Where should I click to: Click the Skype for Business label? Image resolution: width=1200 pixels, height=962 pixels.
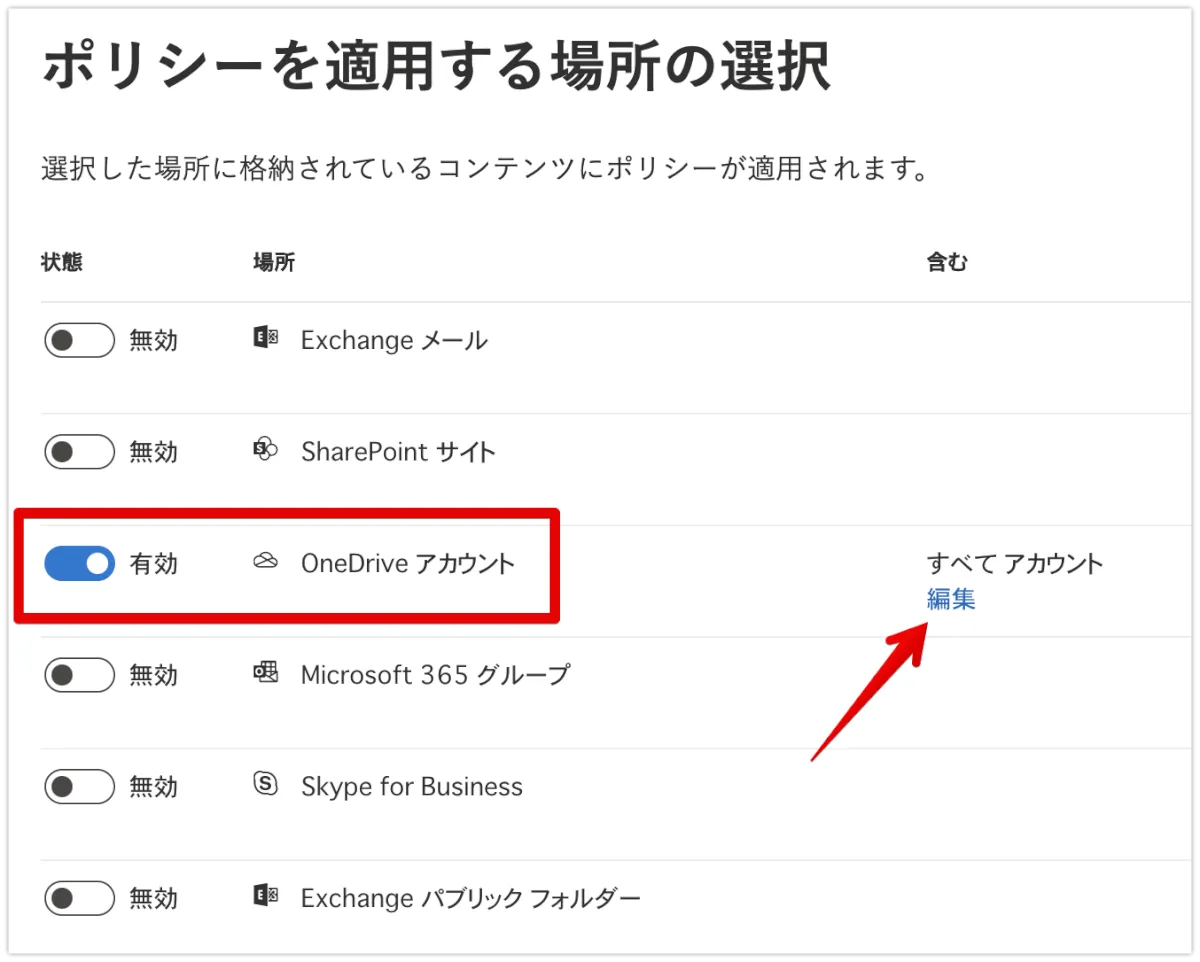click(x=412, y=787)
